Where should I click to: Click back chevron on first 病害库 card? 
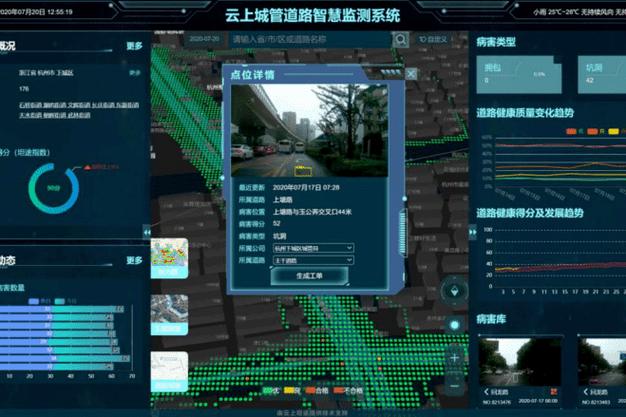[486, 391]
